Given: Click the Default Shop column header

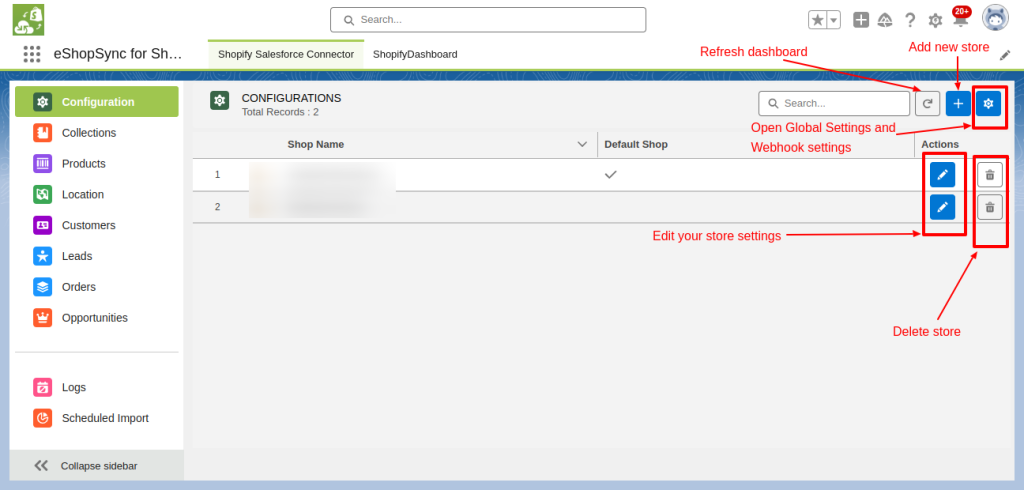Looking at the screenshot, I should 636,144.
